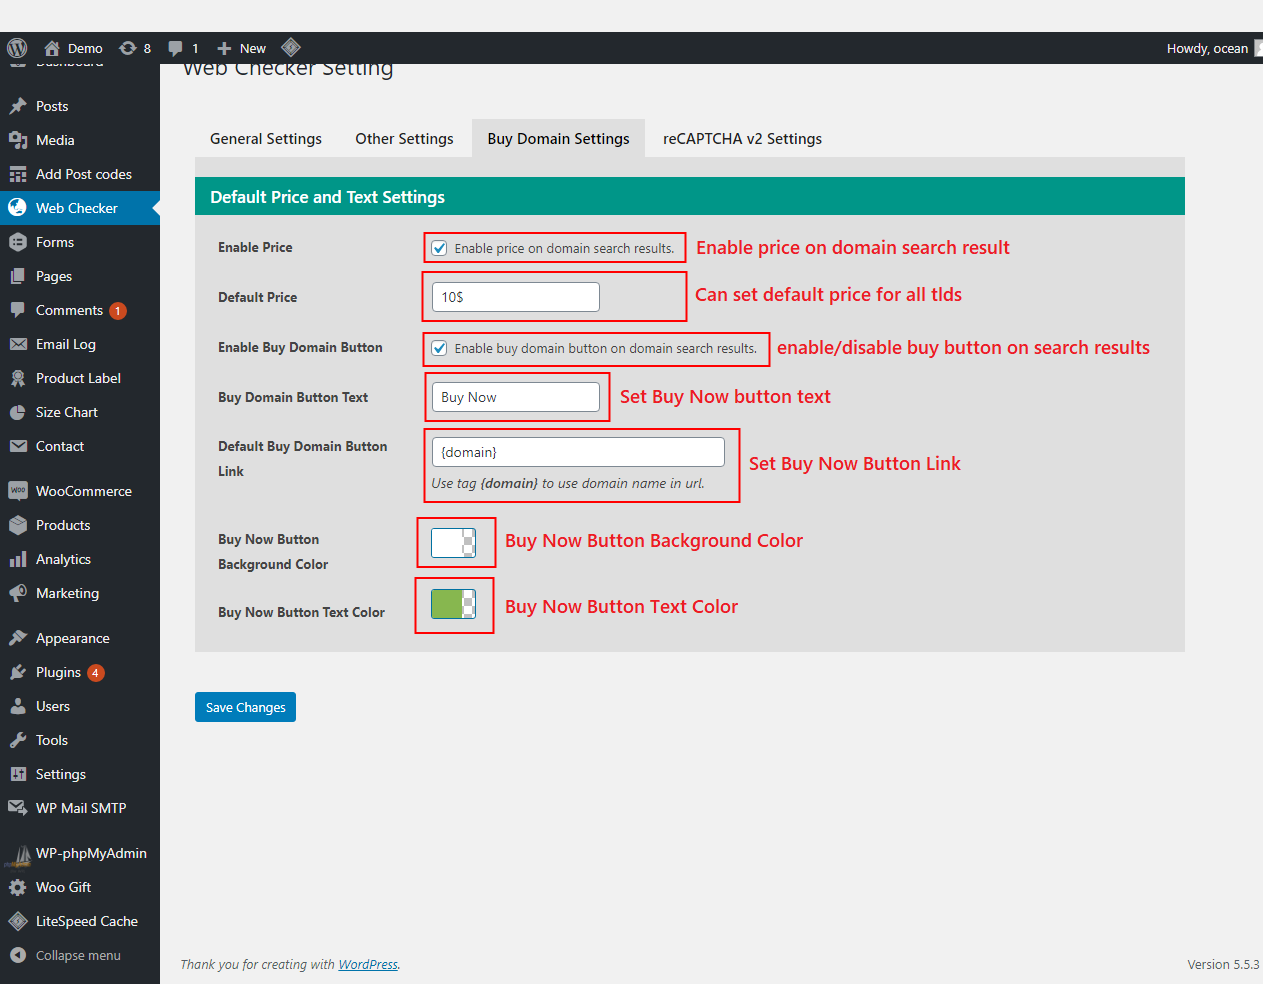The width and height of the screenshot is (1263, 984).
Task: Switch to the General Settings tab
Action: coord(265,138)
